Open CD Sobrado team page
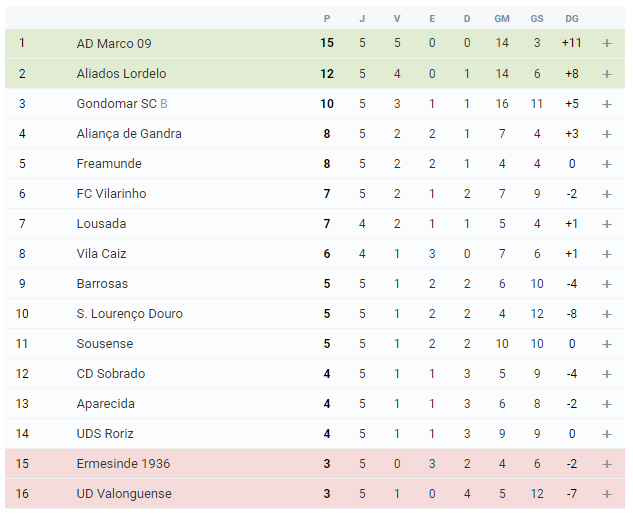 pyautogui.click(x=111, y=374)
